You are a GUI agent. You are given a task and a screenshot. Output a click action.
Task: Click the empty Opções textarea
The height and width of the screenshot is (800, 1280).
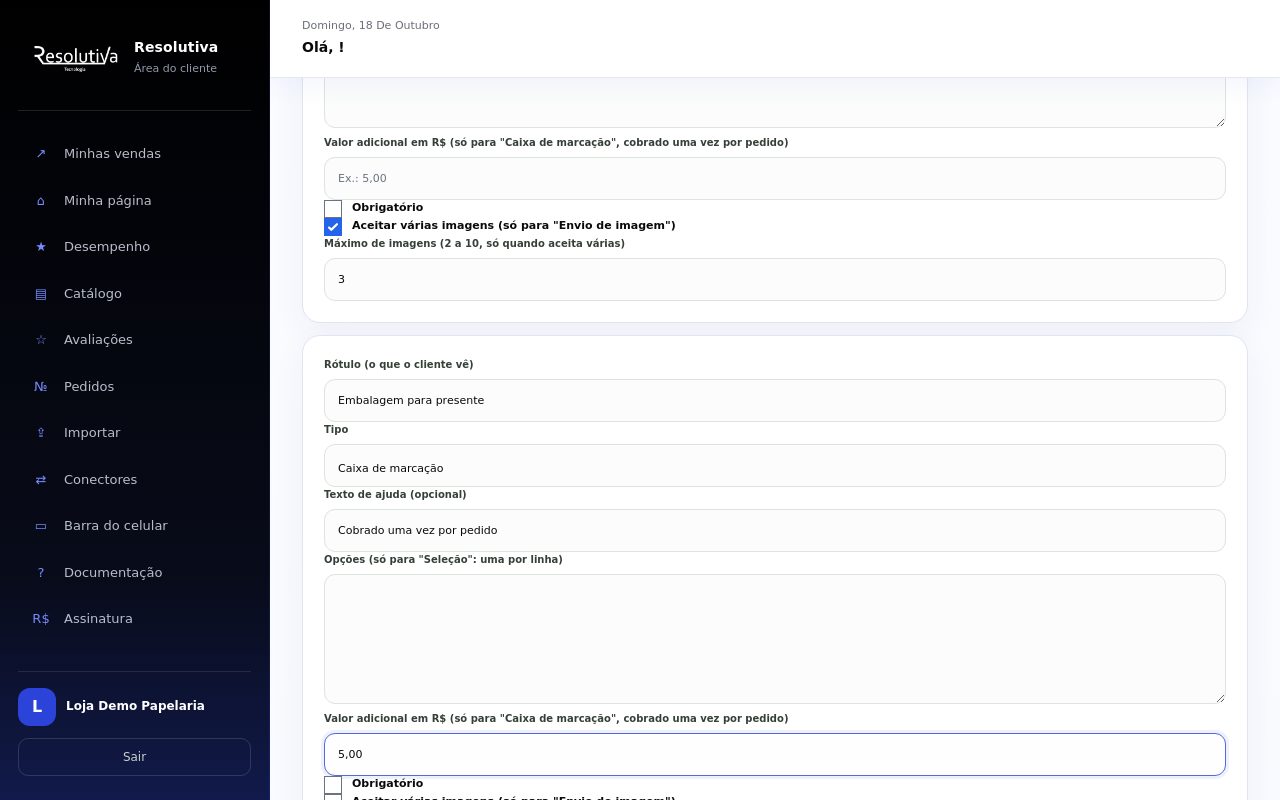pos(775,639)
